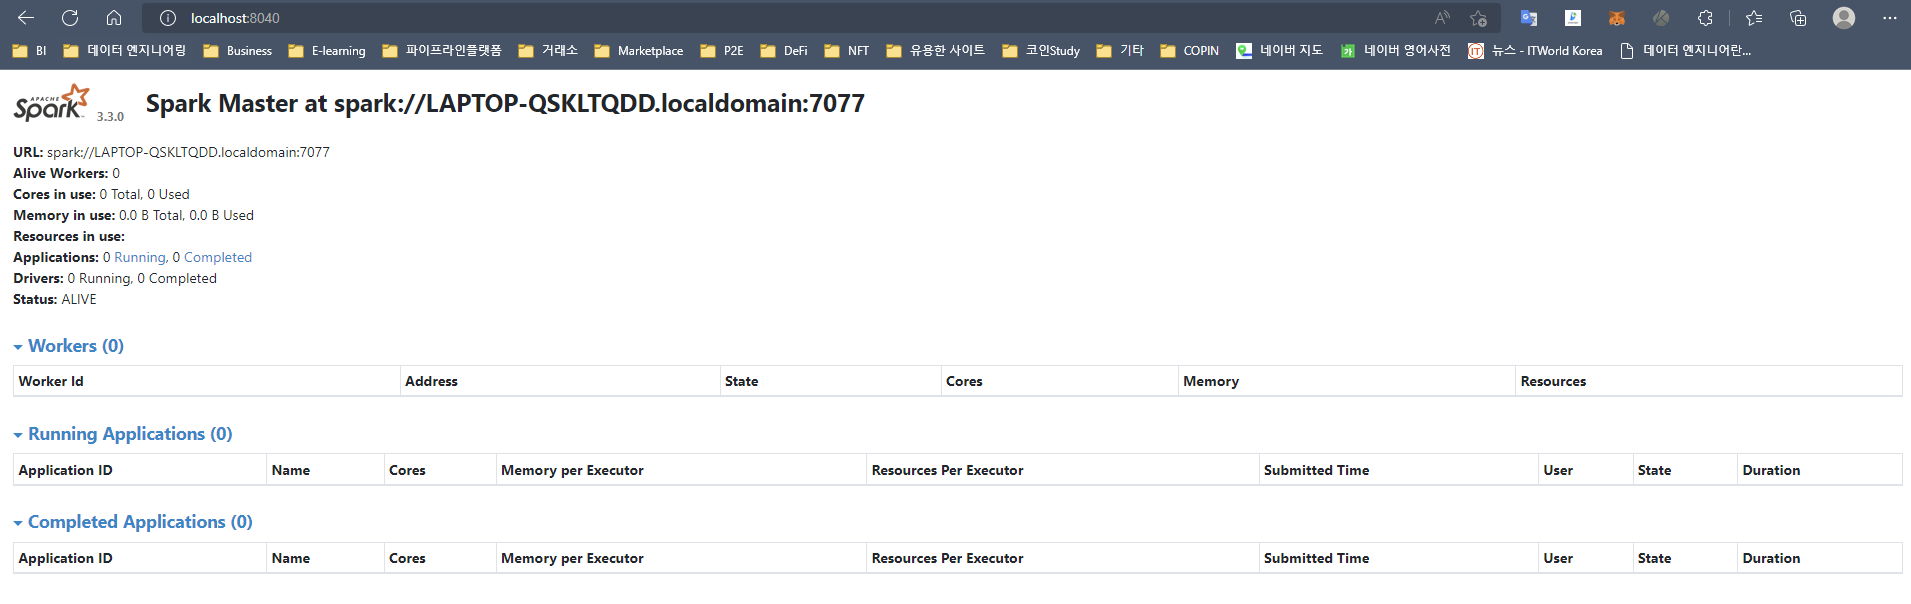Image resolution: width=1911 pixels, height=604 pixels.
Task: Open the Collections icon
Action: 1798,18
